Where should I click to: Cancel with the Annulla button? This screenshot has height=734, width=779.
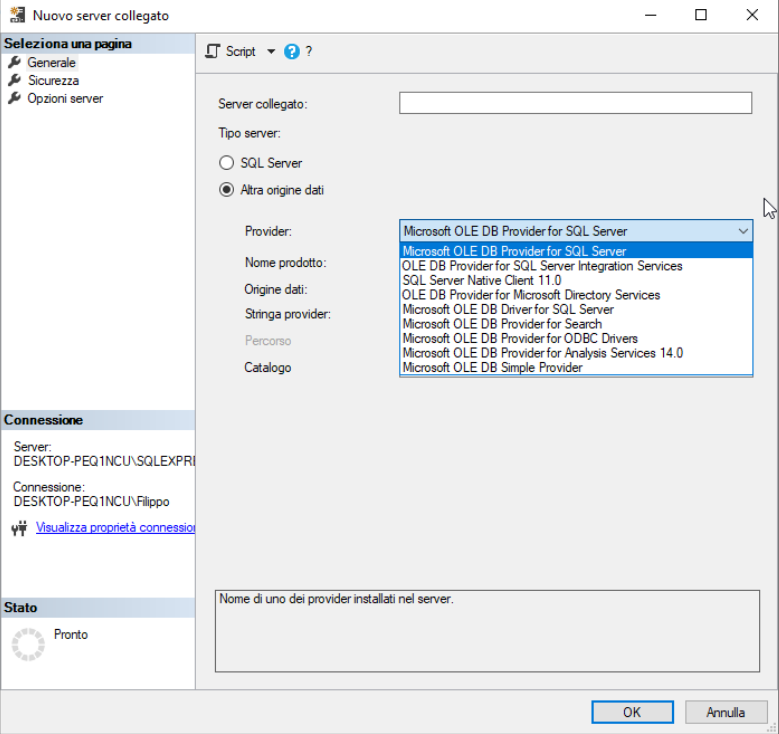coord(725,712)
